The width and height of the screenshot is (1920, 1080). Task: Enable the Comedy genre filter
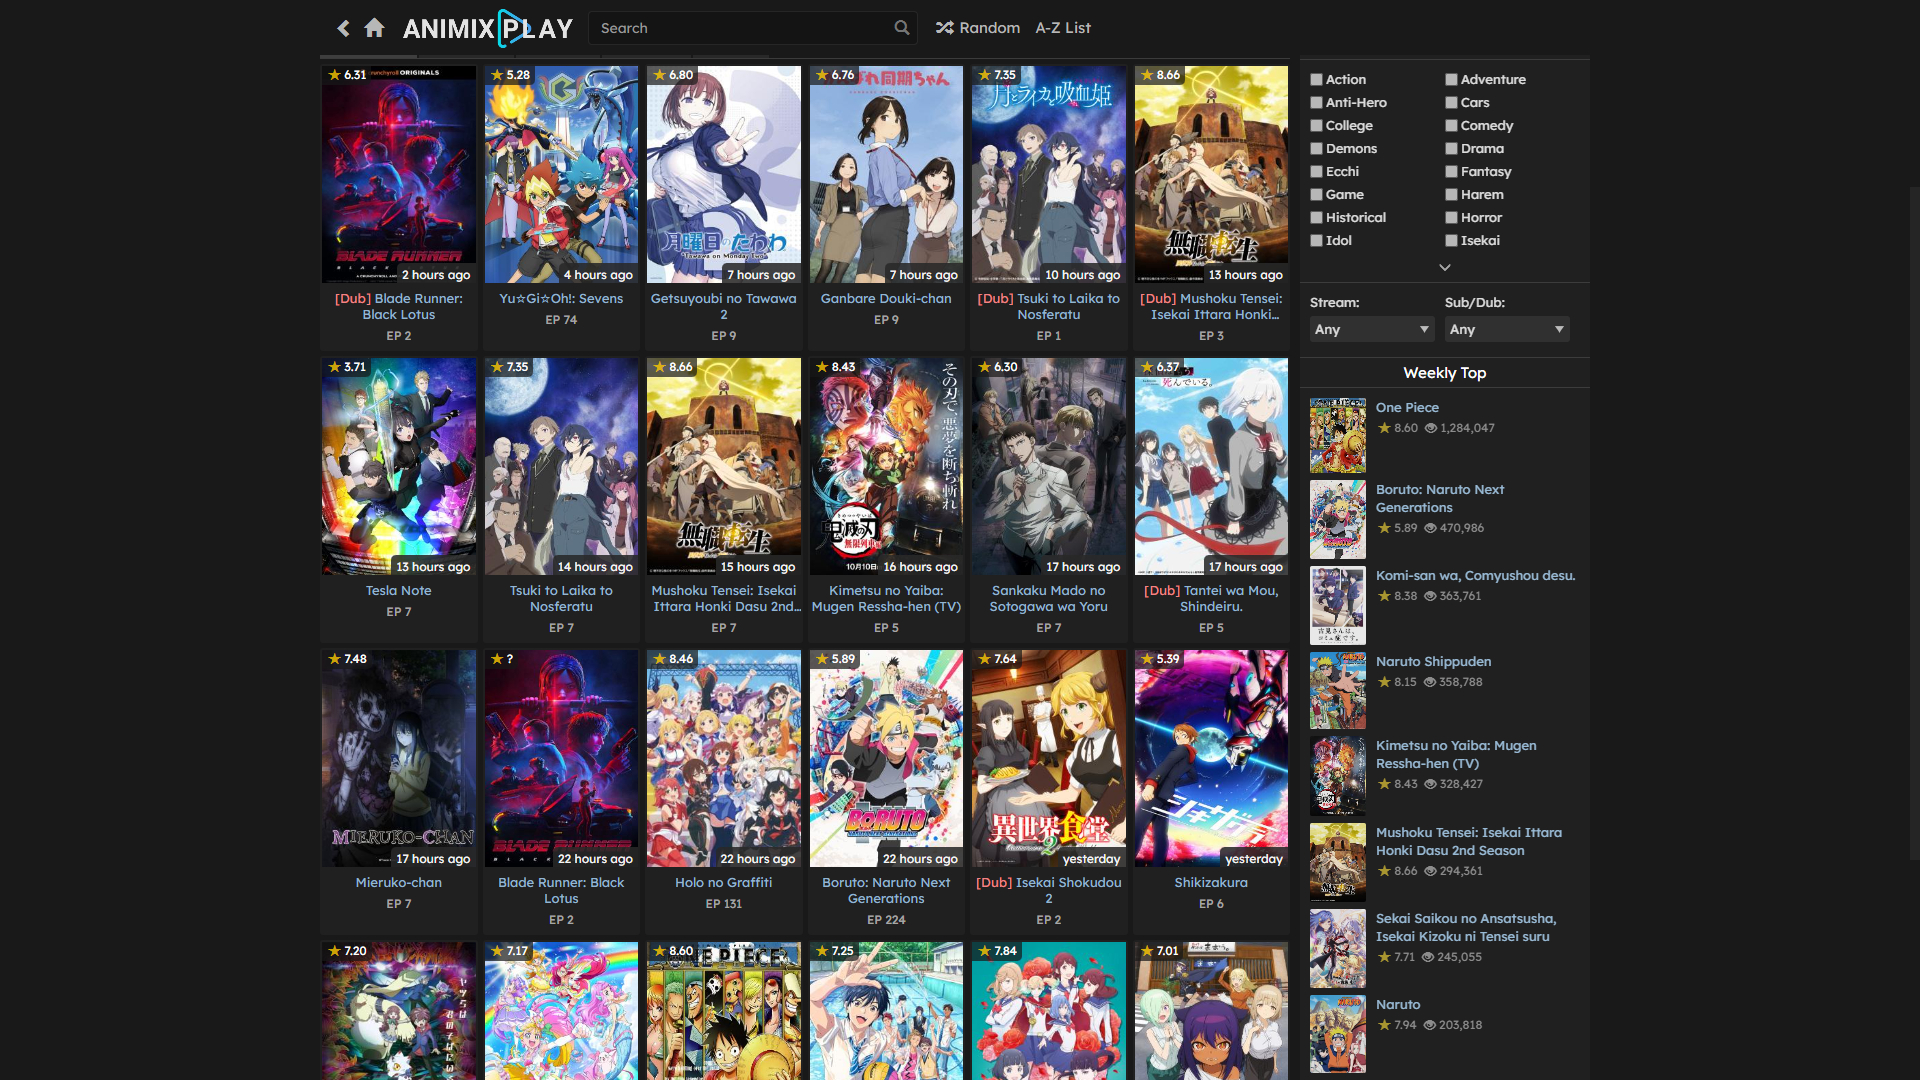(x=1451, y=125)
